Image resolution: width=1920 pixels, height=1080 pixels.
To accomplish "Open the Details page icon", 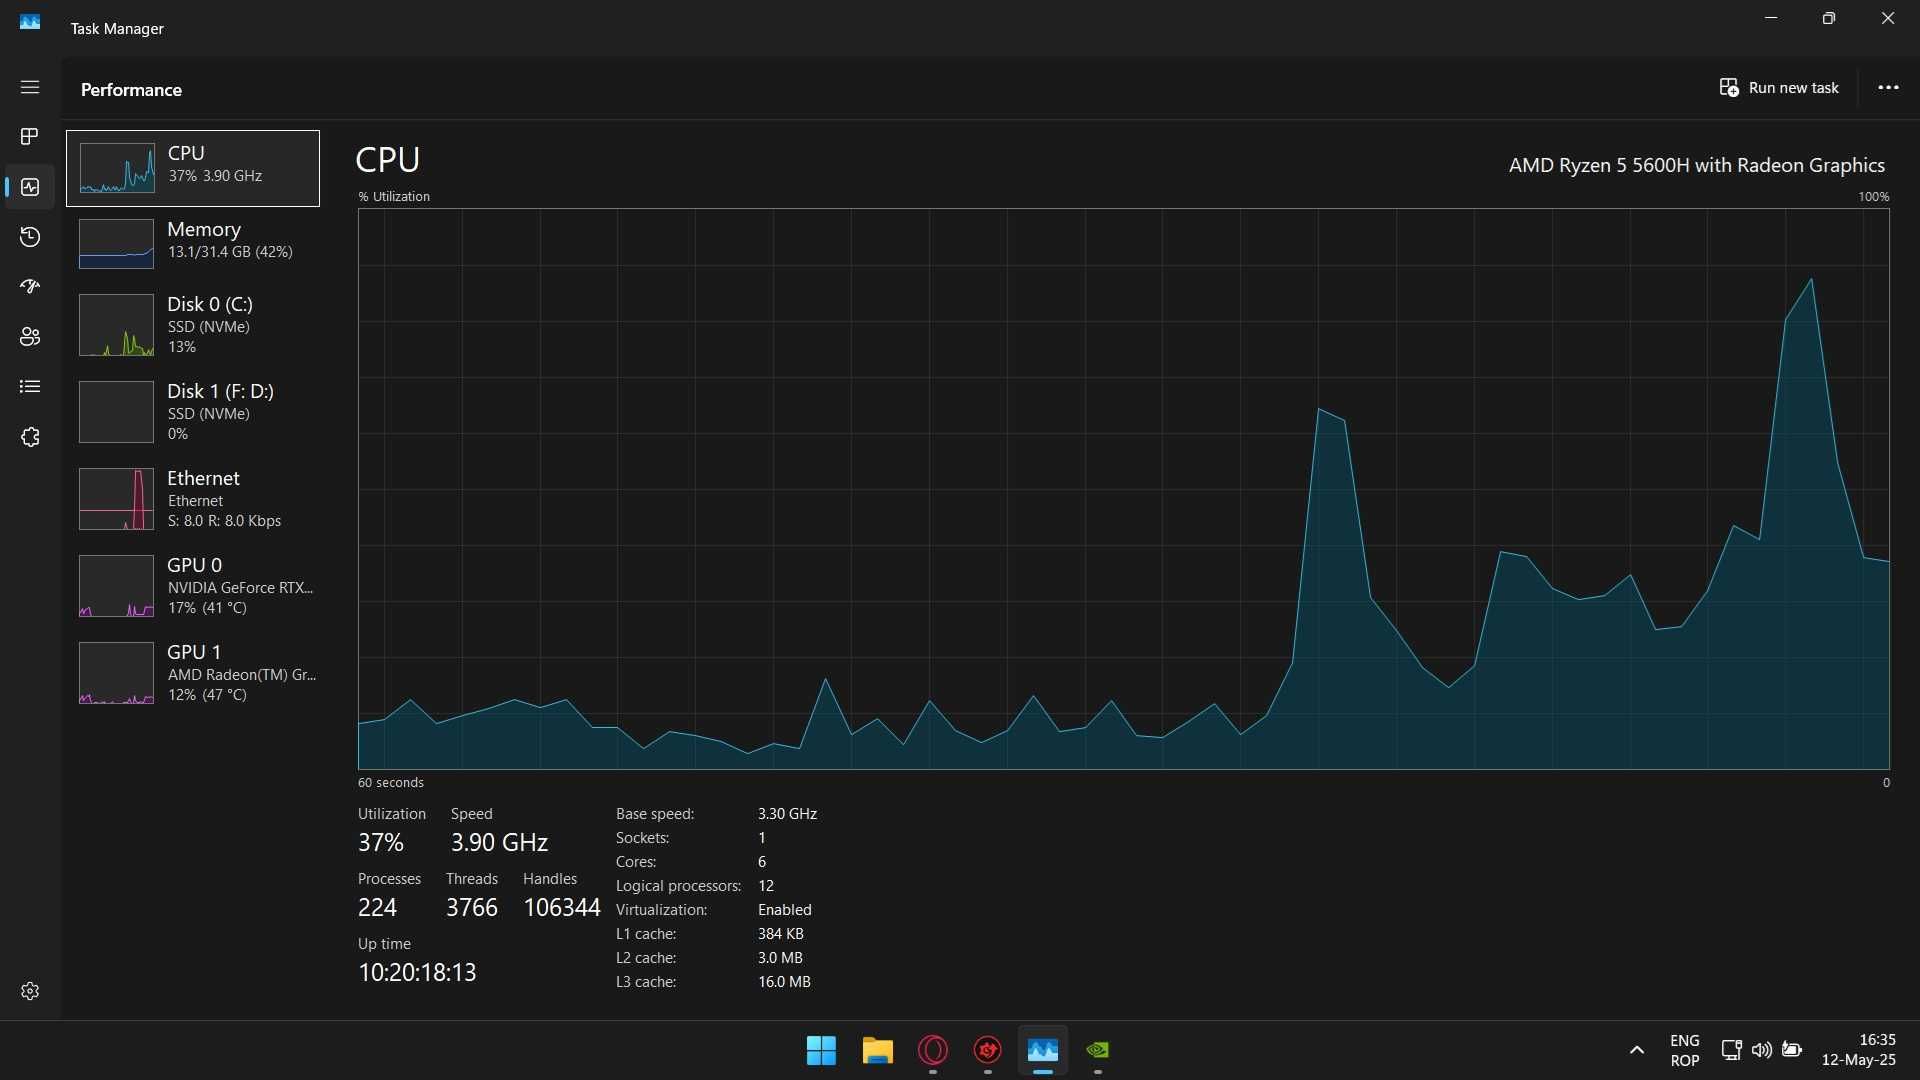I will click(30, 387).
